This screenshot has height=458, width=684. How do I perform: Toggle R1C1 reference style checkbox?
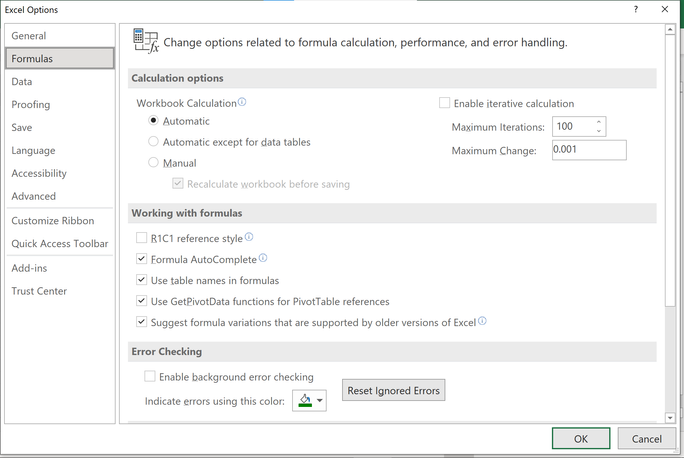pyautogui.click(x=141, y=238)
